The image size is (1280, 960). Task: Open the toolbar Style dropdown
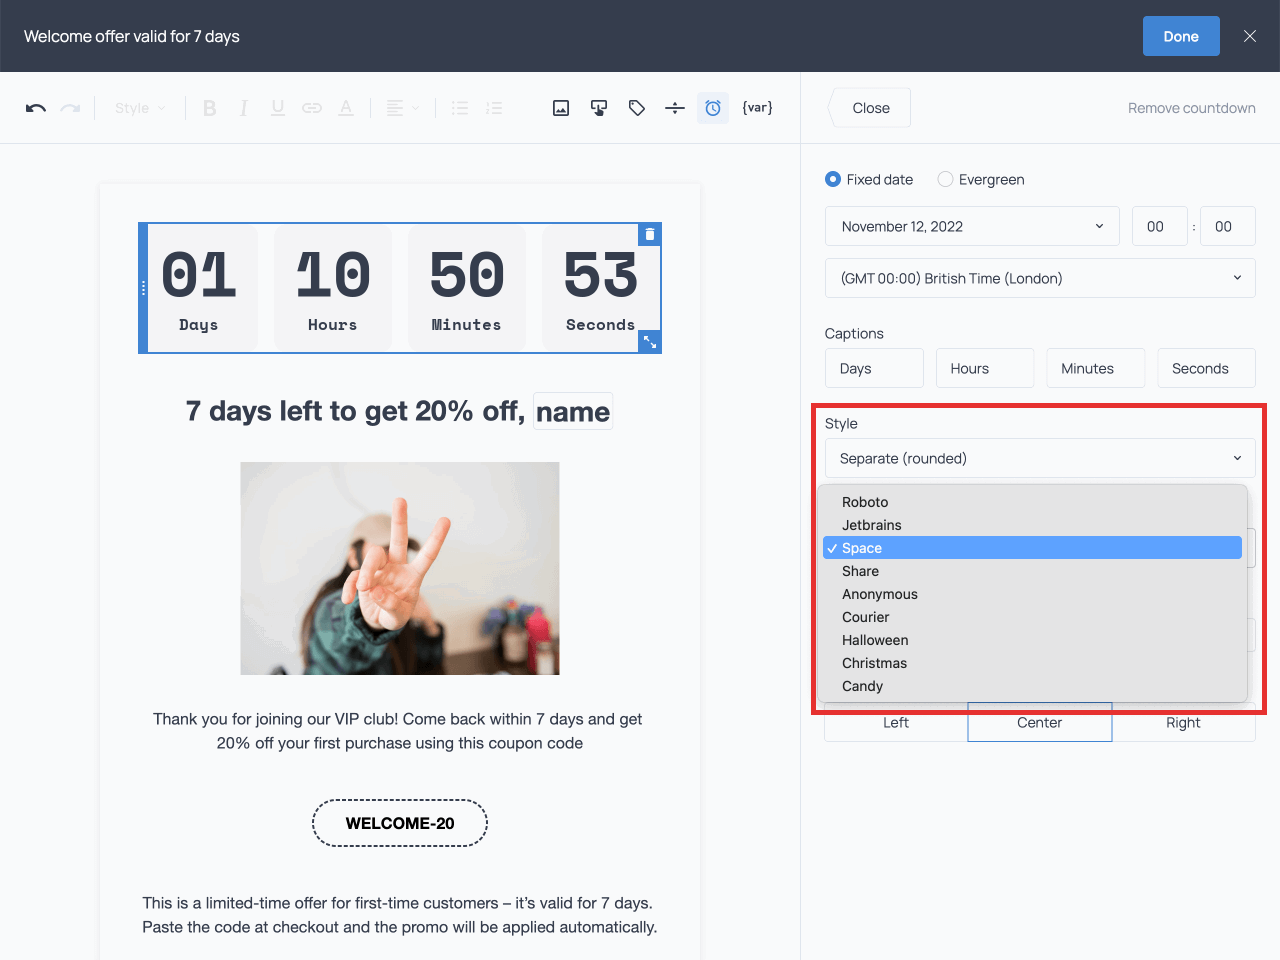pos(140,108)
